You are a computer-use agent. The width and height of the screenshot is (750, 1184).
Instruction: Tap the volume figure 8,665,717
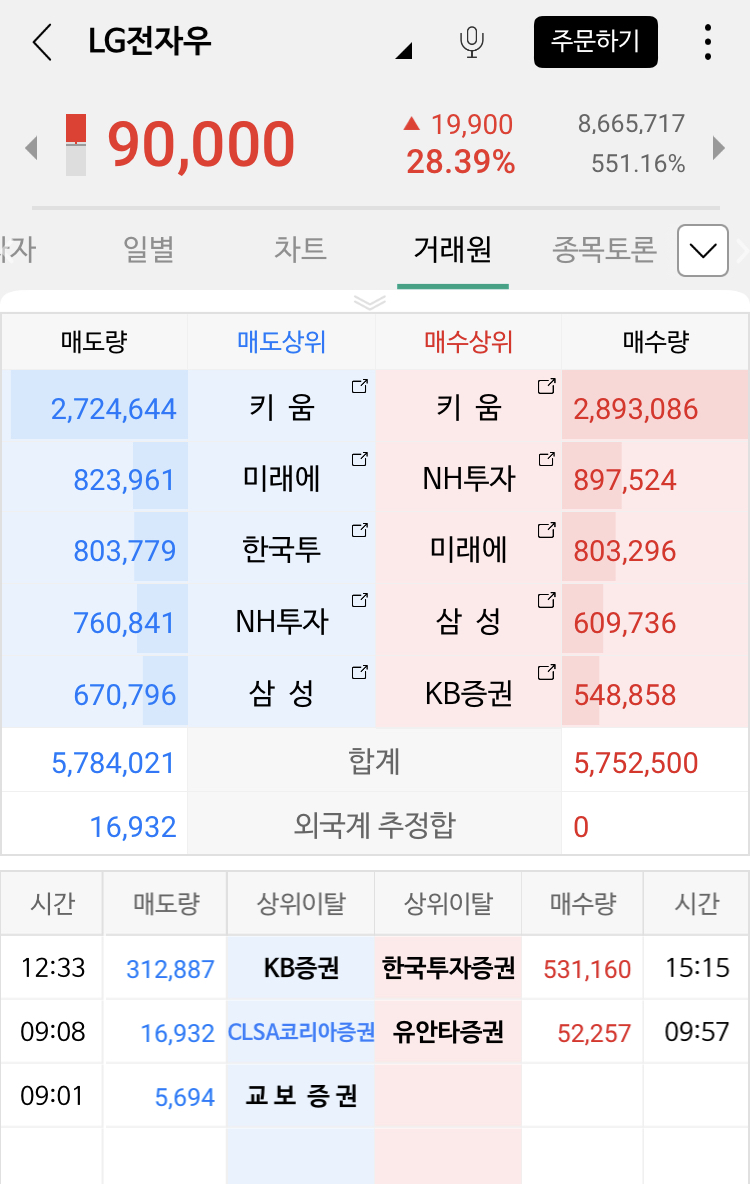tap(631, 123)
